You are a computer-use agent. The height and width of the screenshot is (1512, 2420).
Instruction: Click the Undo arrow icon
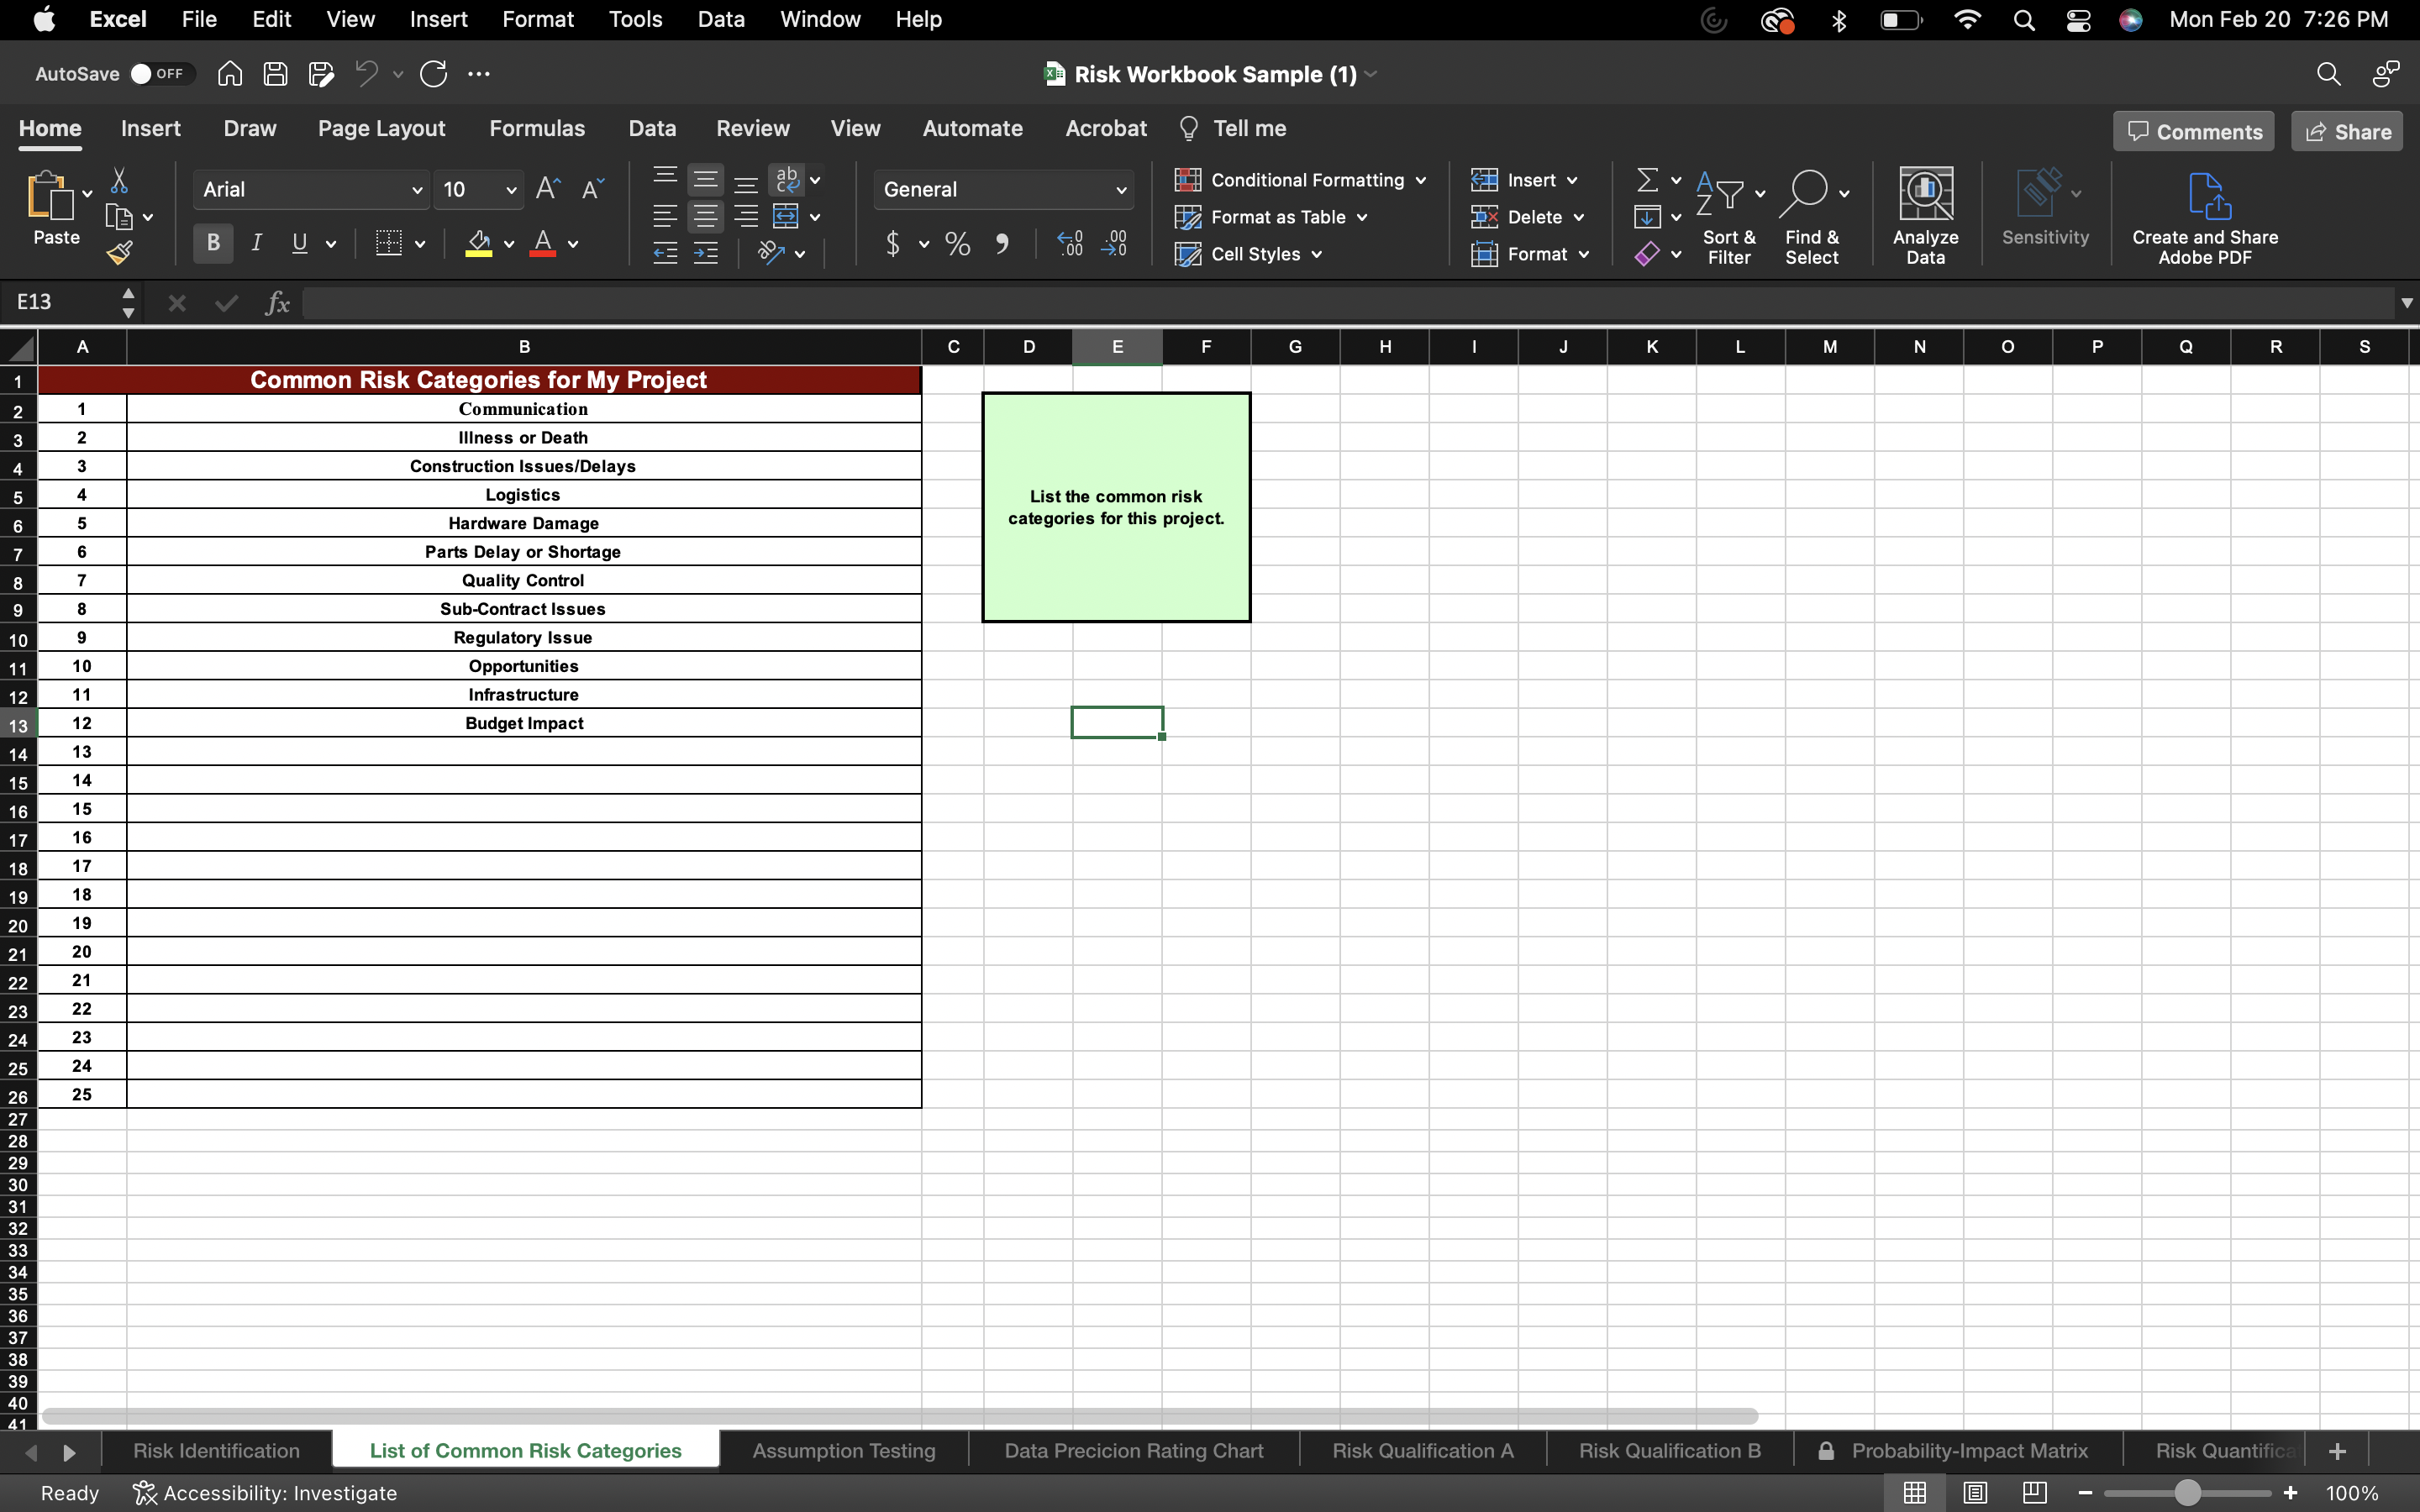(367, 74)
